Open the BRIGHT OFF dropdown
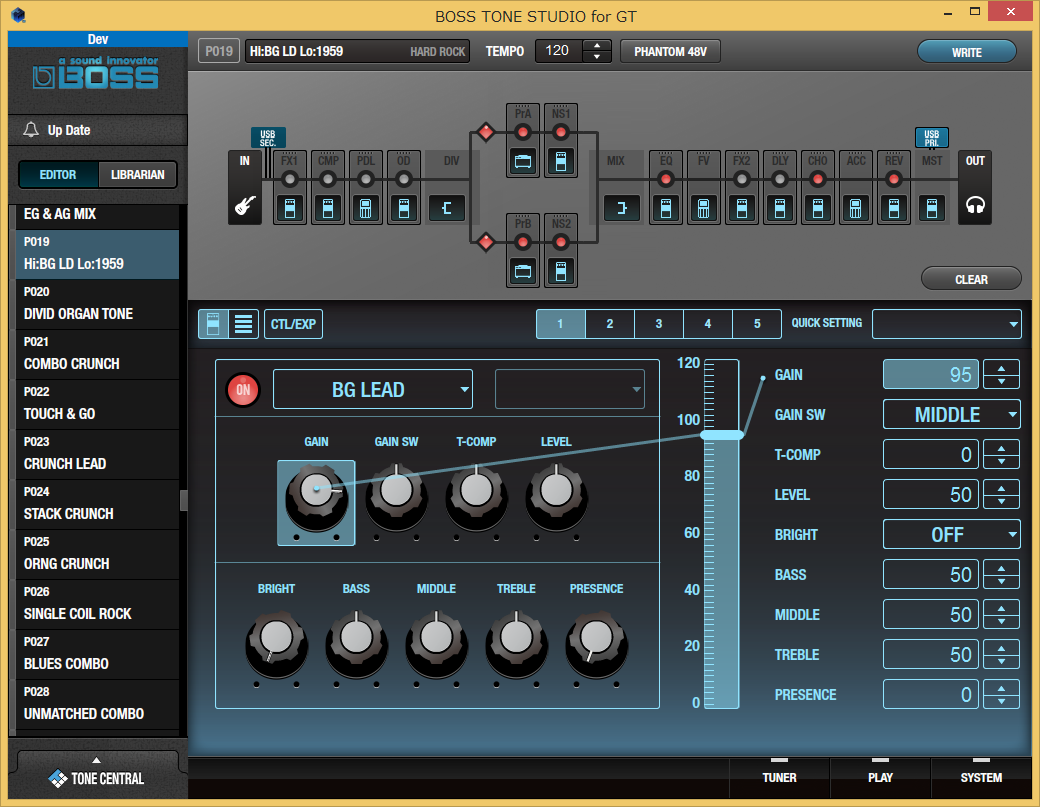The image size is (1040, 807). pos(951,534)
